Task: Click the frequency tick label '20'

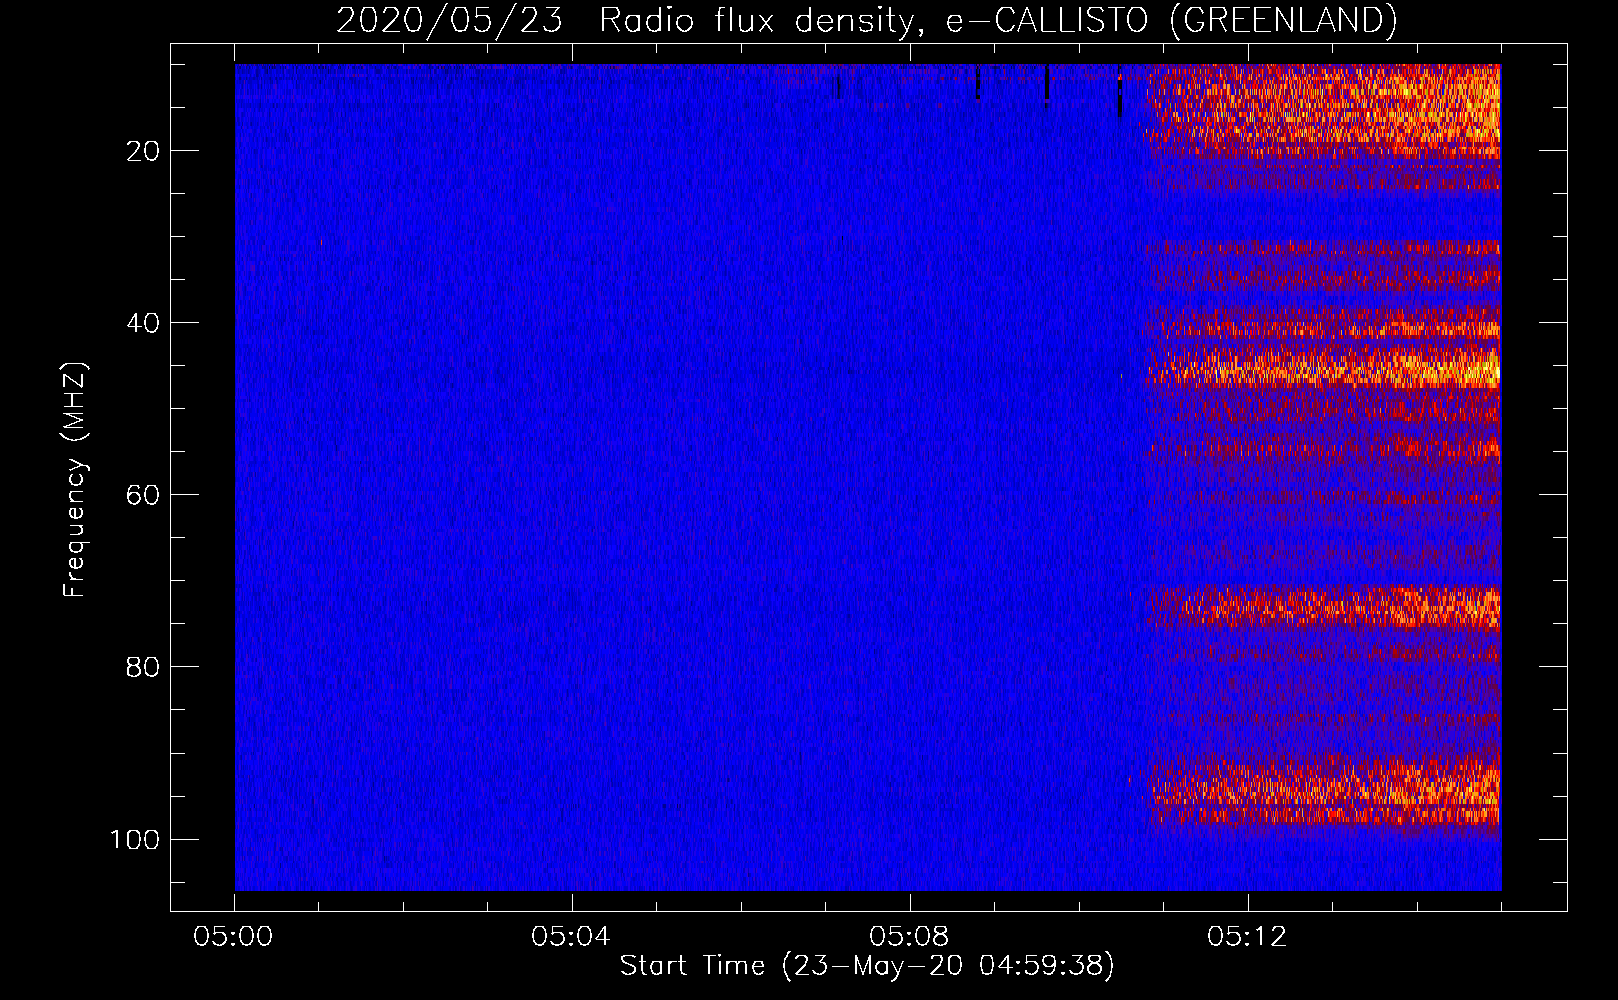Action: (143, 151)
